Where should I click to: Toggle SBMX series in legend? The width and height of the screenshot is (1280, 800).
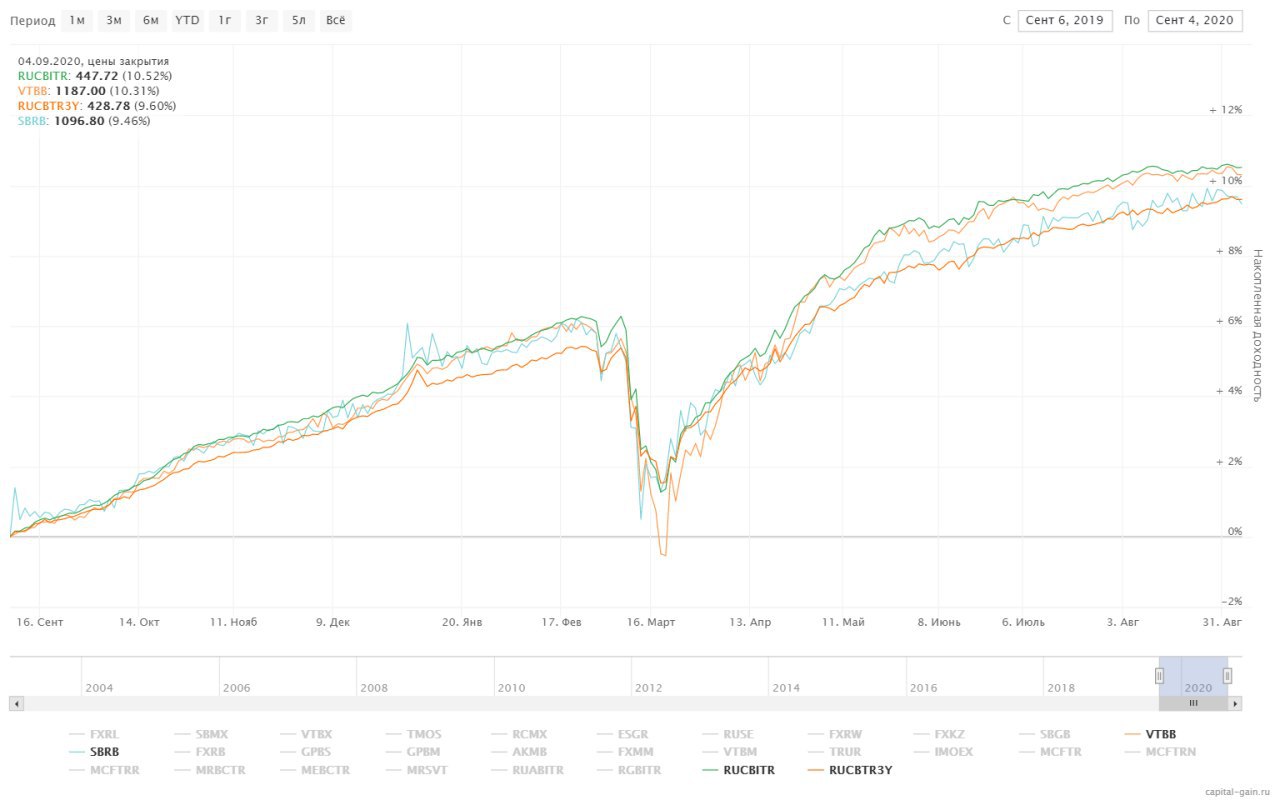[x=200, y=734]
